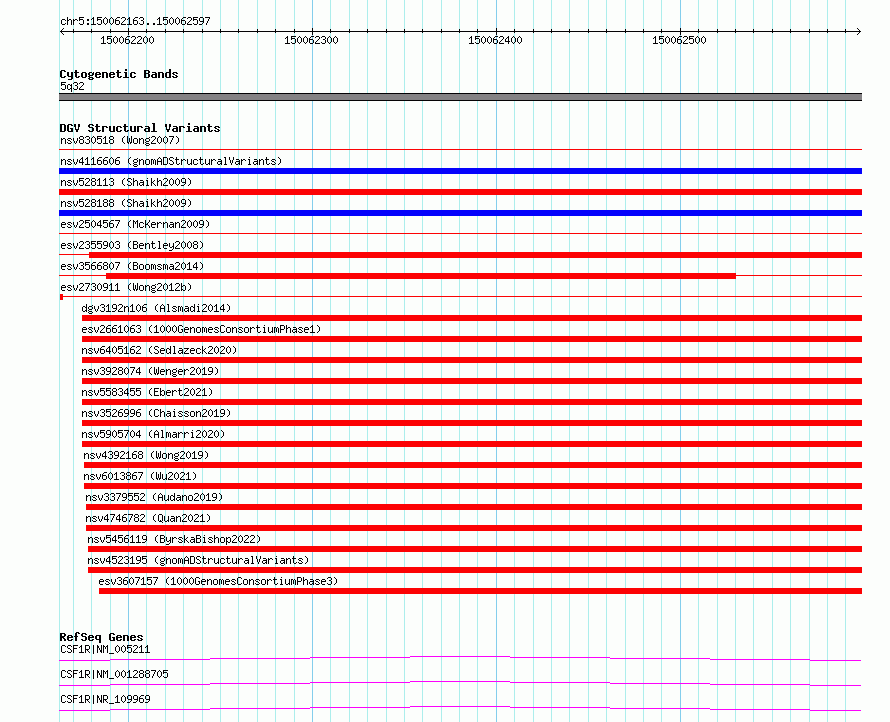The height and width of the screenshot is (722, 890).
Task: Open variant nsv3379552 (Audano2019)
Action: coord(154,497)
